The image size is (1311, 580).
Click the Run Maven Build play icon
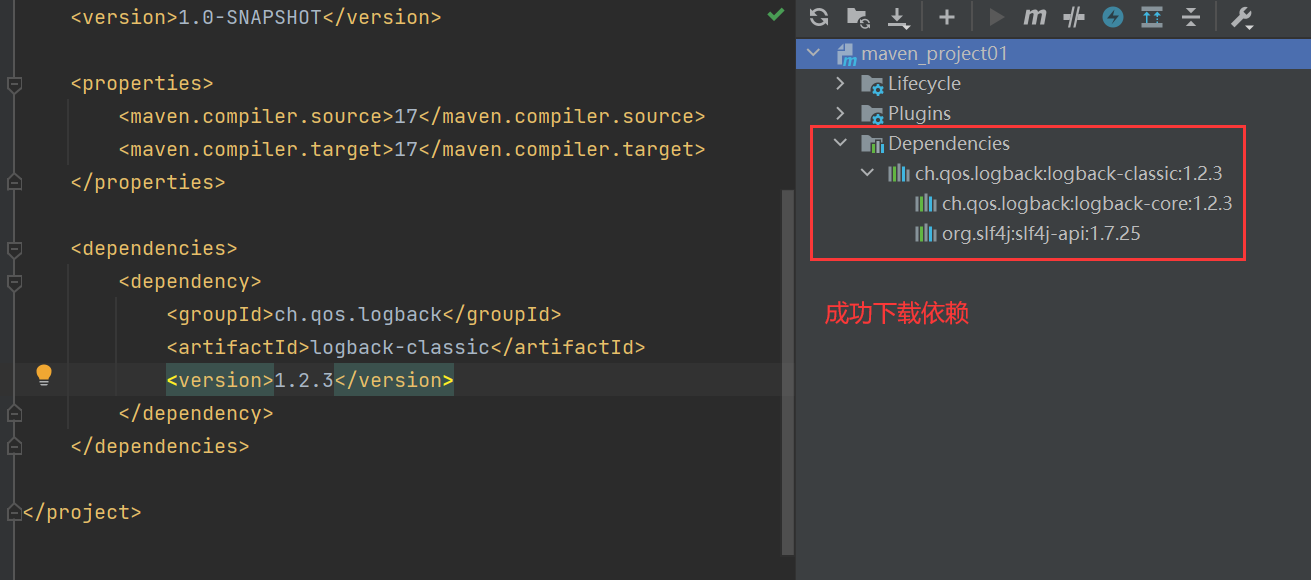pos(996,17)
